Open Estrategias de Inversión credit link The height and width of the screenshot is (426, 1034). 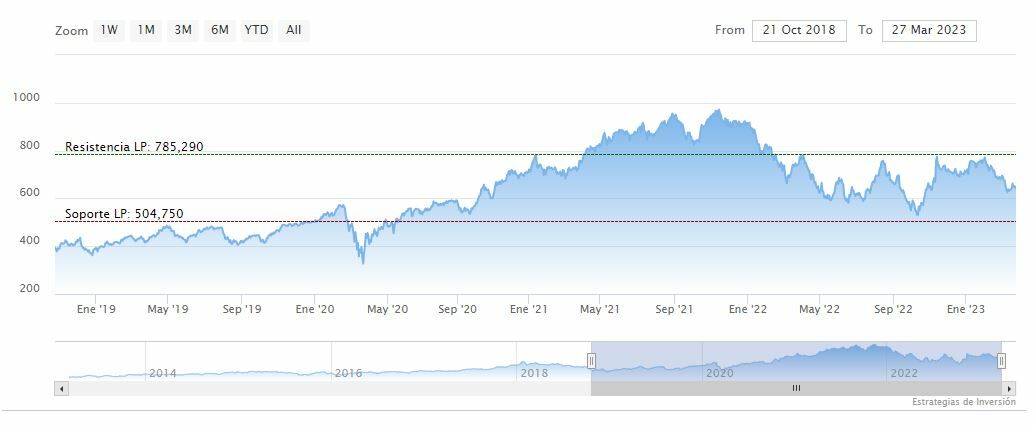tap(963, 402)
